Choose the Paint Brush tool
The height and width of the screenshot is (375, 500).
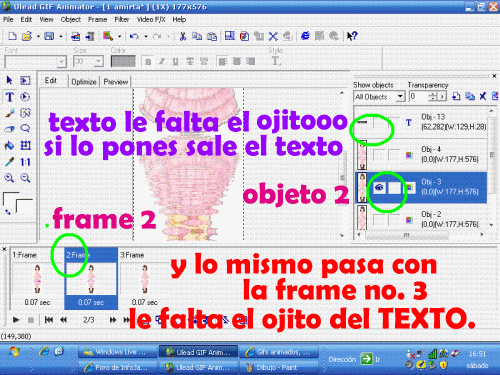coord(9,113)
